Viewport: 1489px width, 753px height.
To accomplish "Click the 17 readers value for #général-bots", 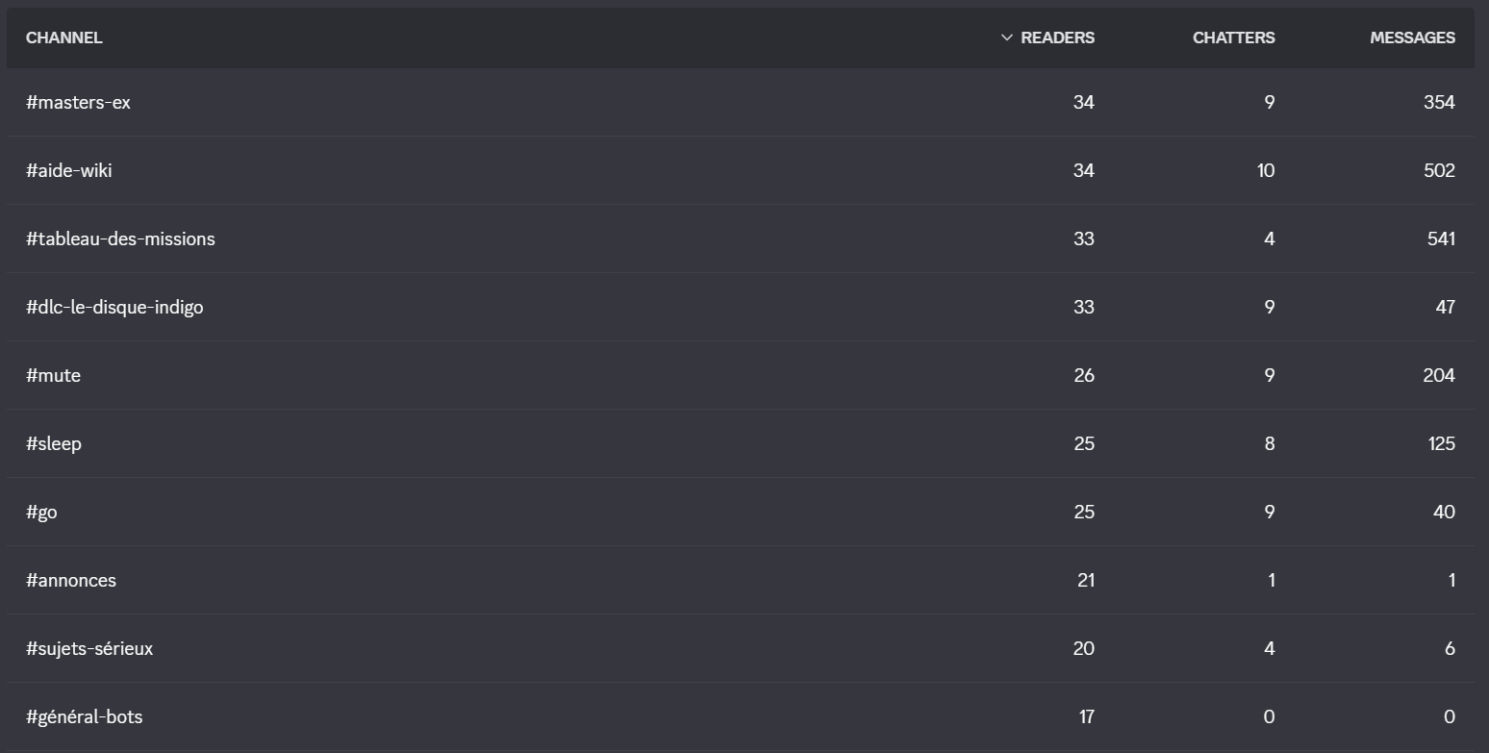I will [x=1086, y=717].
